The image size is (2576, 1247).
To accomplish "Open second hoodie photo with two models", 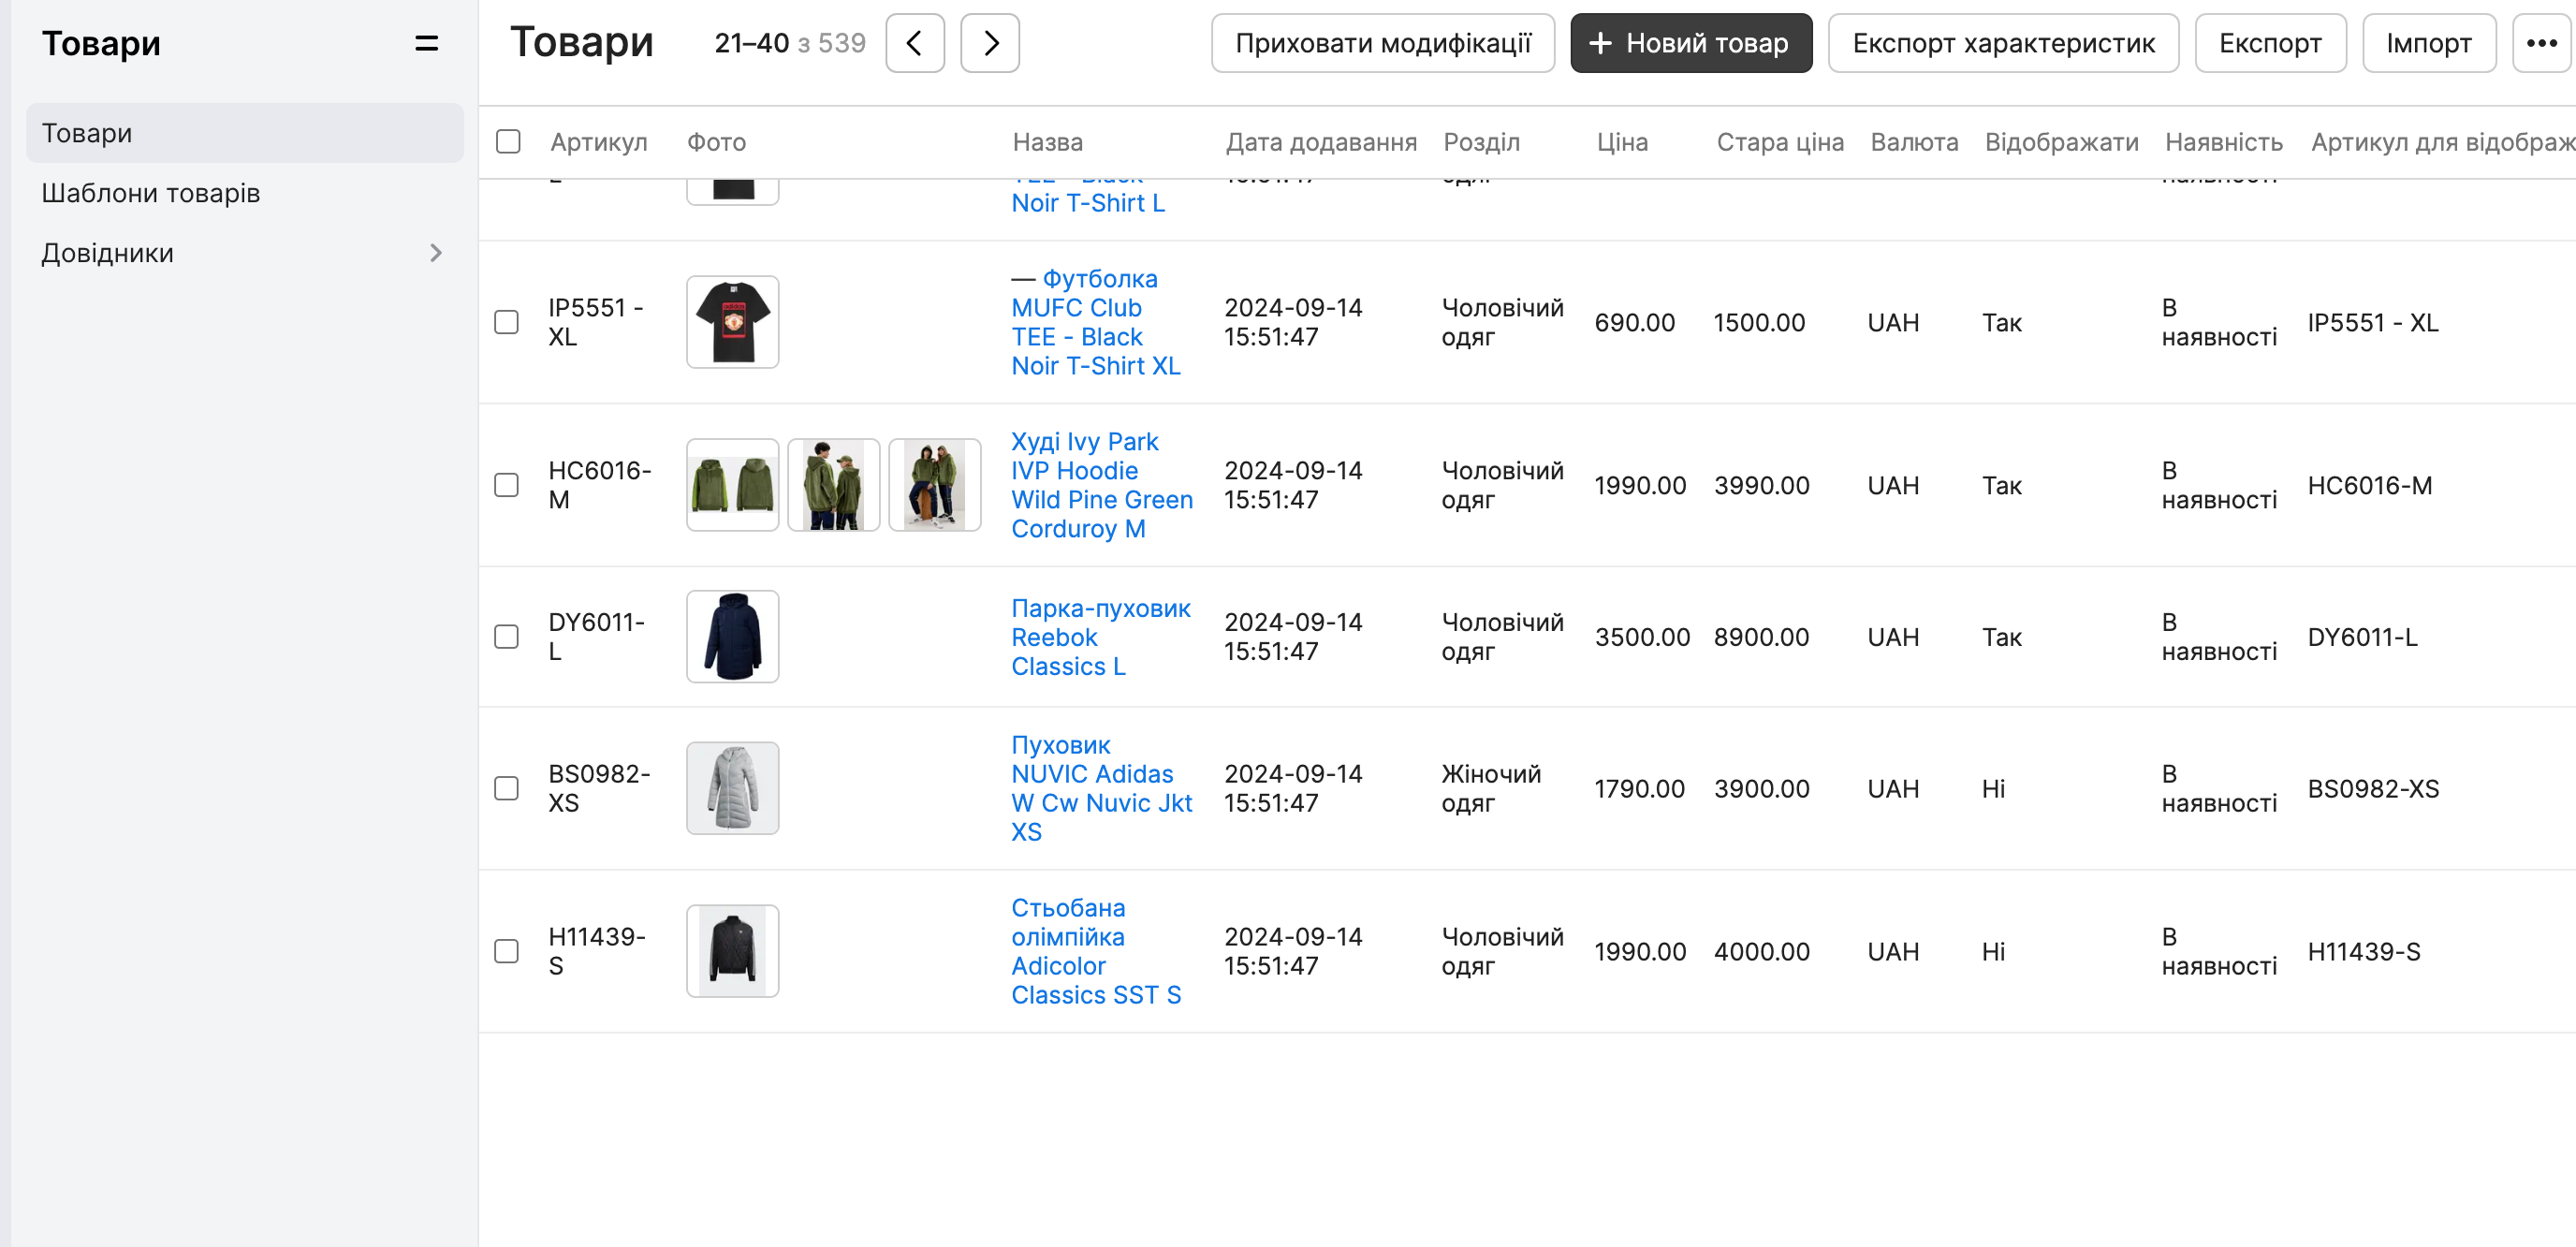I will click(834, 485).
